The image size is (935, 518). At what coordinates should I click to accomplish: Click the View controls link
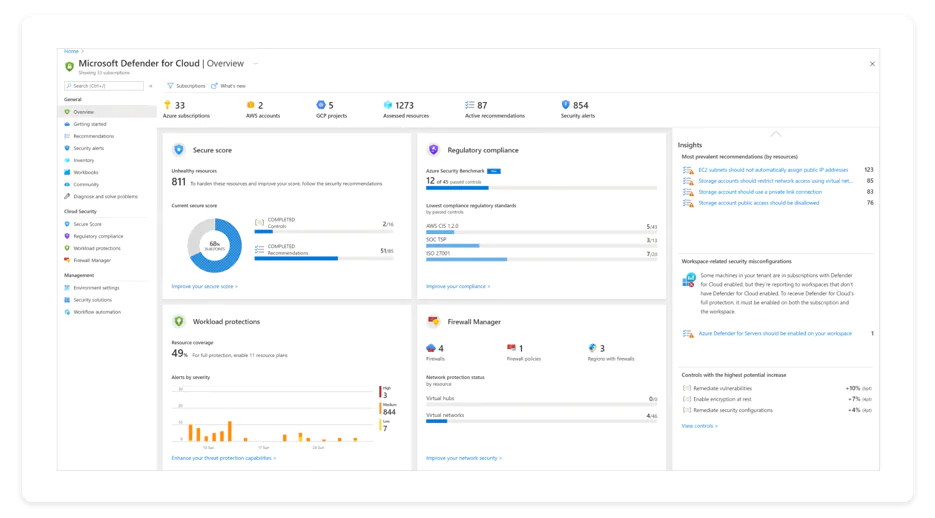pos(699,426)
